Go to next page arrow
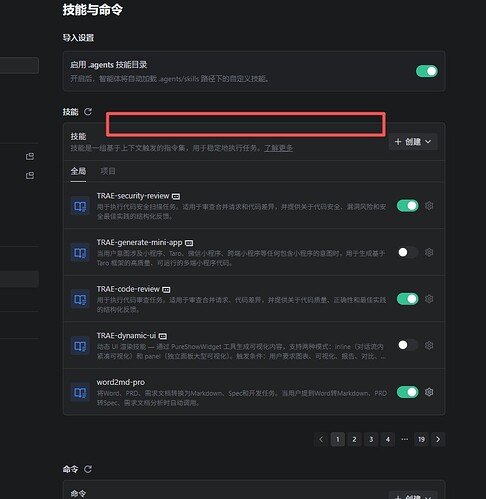Viewport: 486px width, 499px height. (438, 439)
